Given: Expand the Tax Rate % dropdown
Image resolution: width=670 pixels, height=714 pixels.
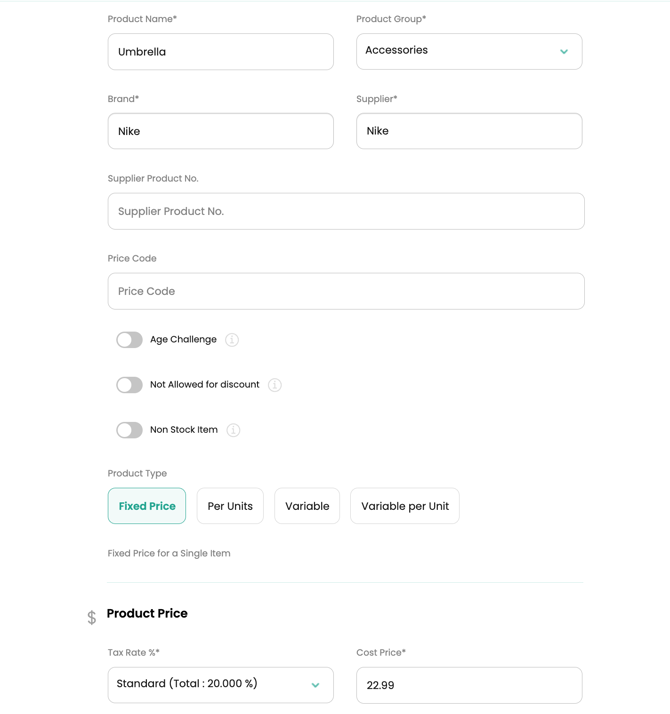Looking at the screenshot, I should [x=220, y=685].
